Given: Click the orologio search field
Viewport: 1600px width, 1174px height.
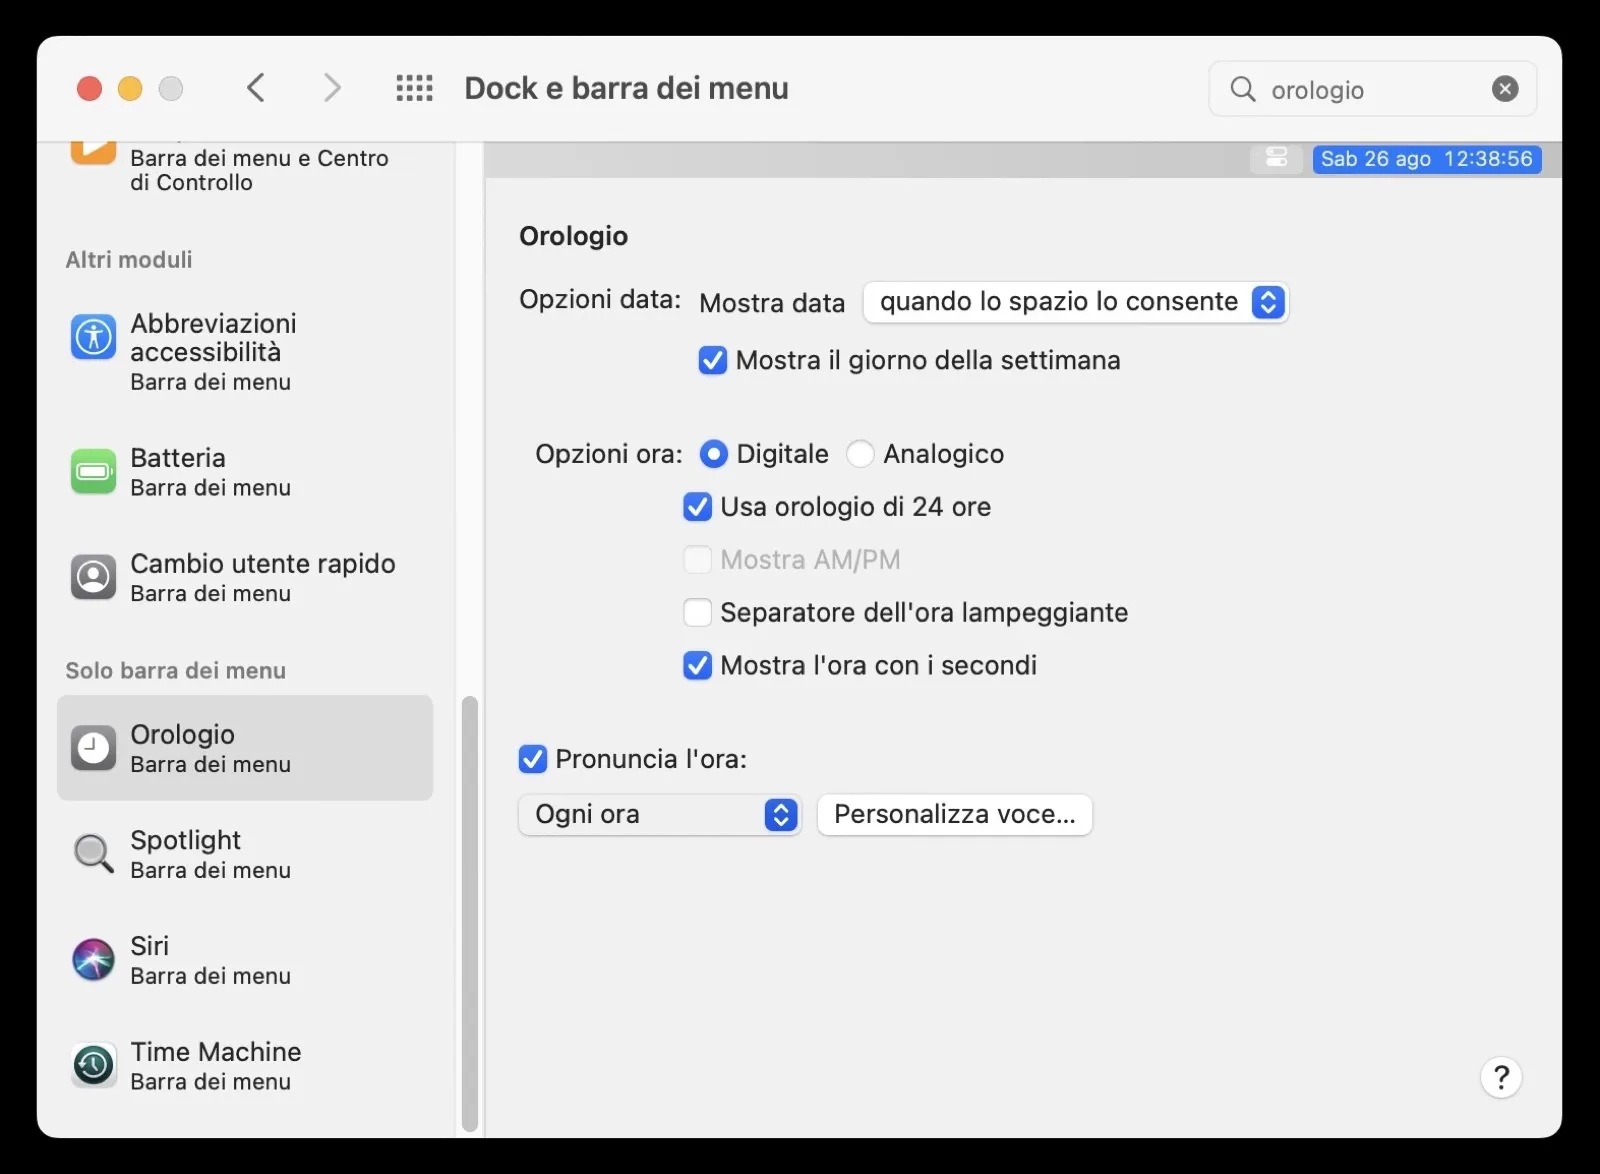Looking at the screenshot, I should (1370, 90).
